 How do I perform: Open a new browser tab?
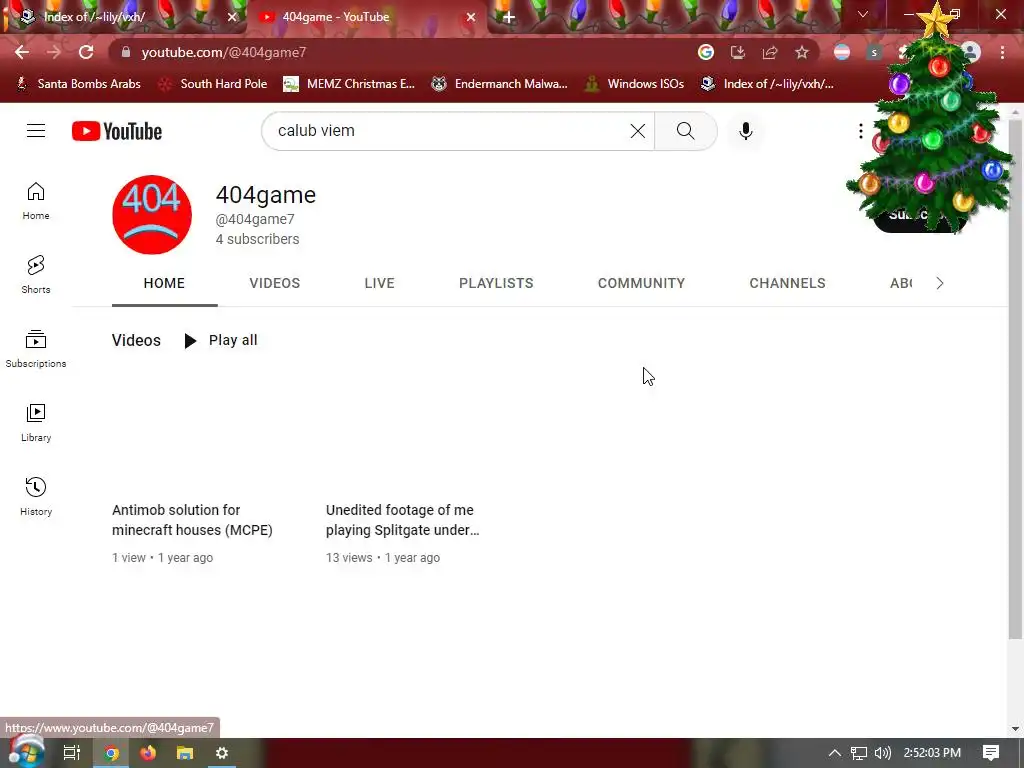(x=509, y=17)
